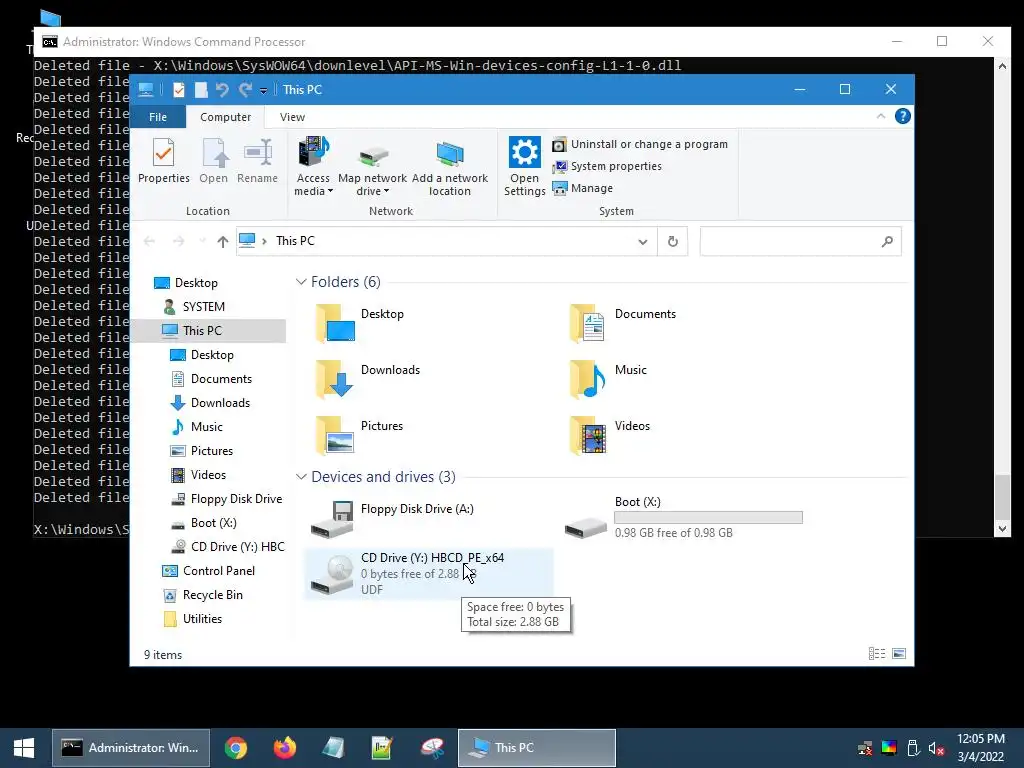Switch to large icons view layout
Screen dimensions: 1024x768
tap(899, 654)
